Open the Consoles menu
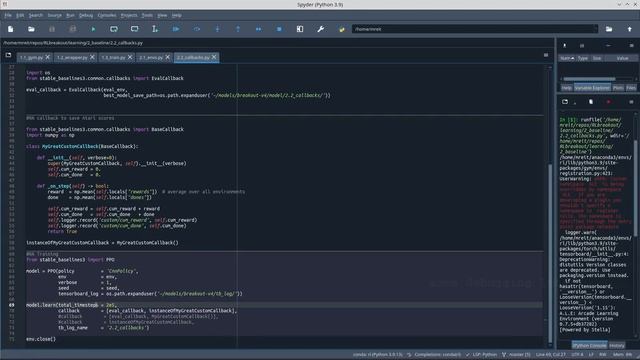 click(107, 15)
